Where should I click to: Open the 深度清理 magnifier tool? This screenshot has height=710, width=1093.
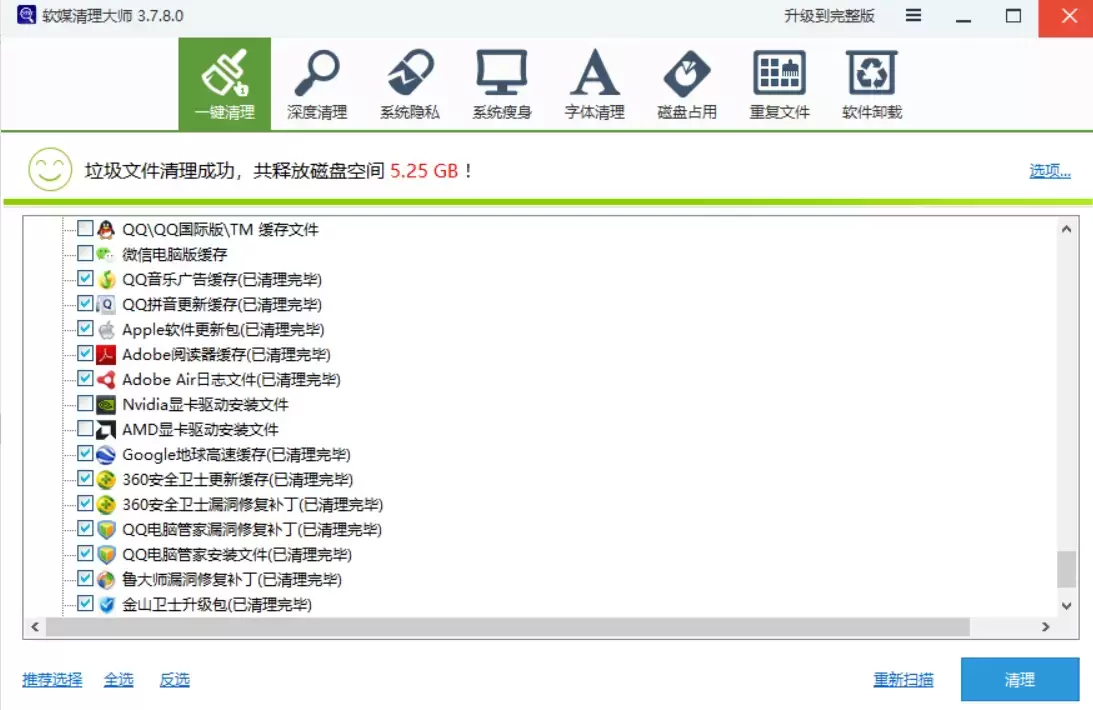pyautogui.click(x=317, y=84)
